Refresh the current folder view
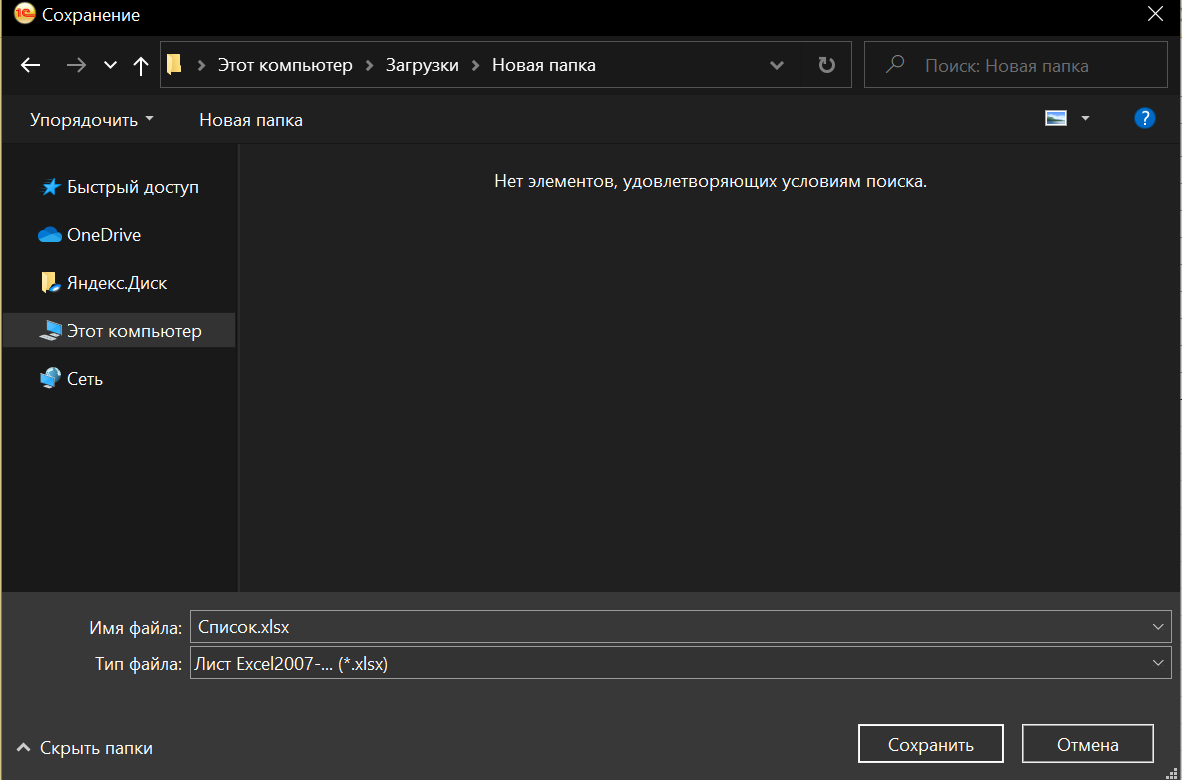 [x=826, y=65]
